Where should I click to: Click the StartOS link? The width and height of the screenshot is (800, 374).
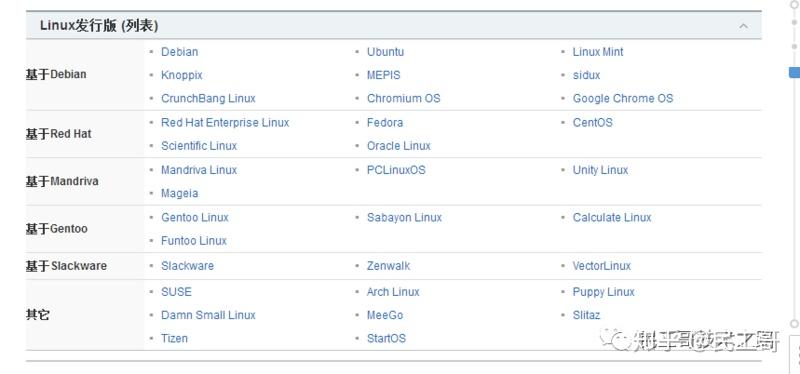click(386, 338)
